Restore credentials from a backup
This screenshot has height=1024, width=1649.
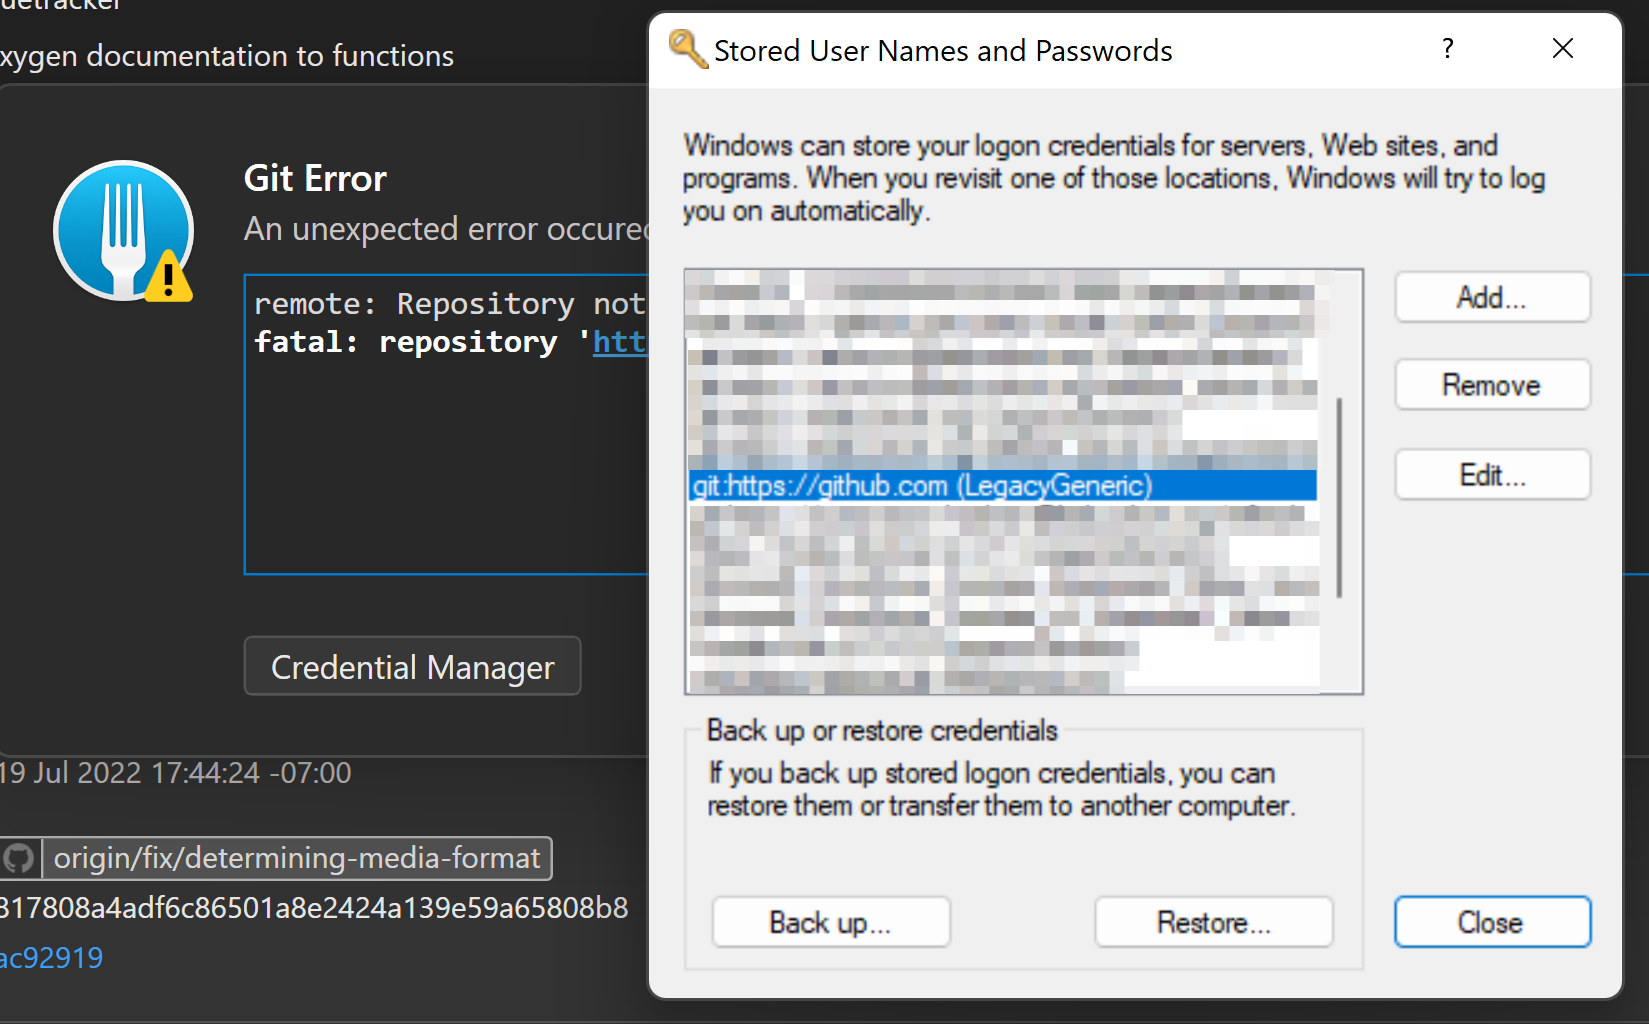(x=1213, y=921)
